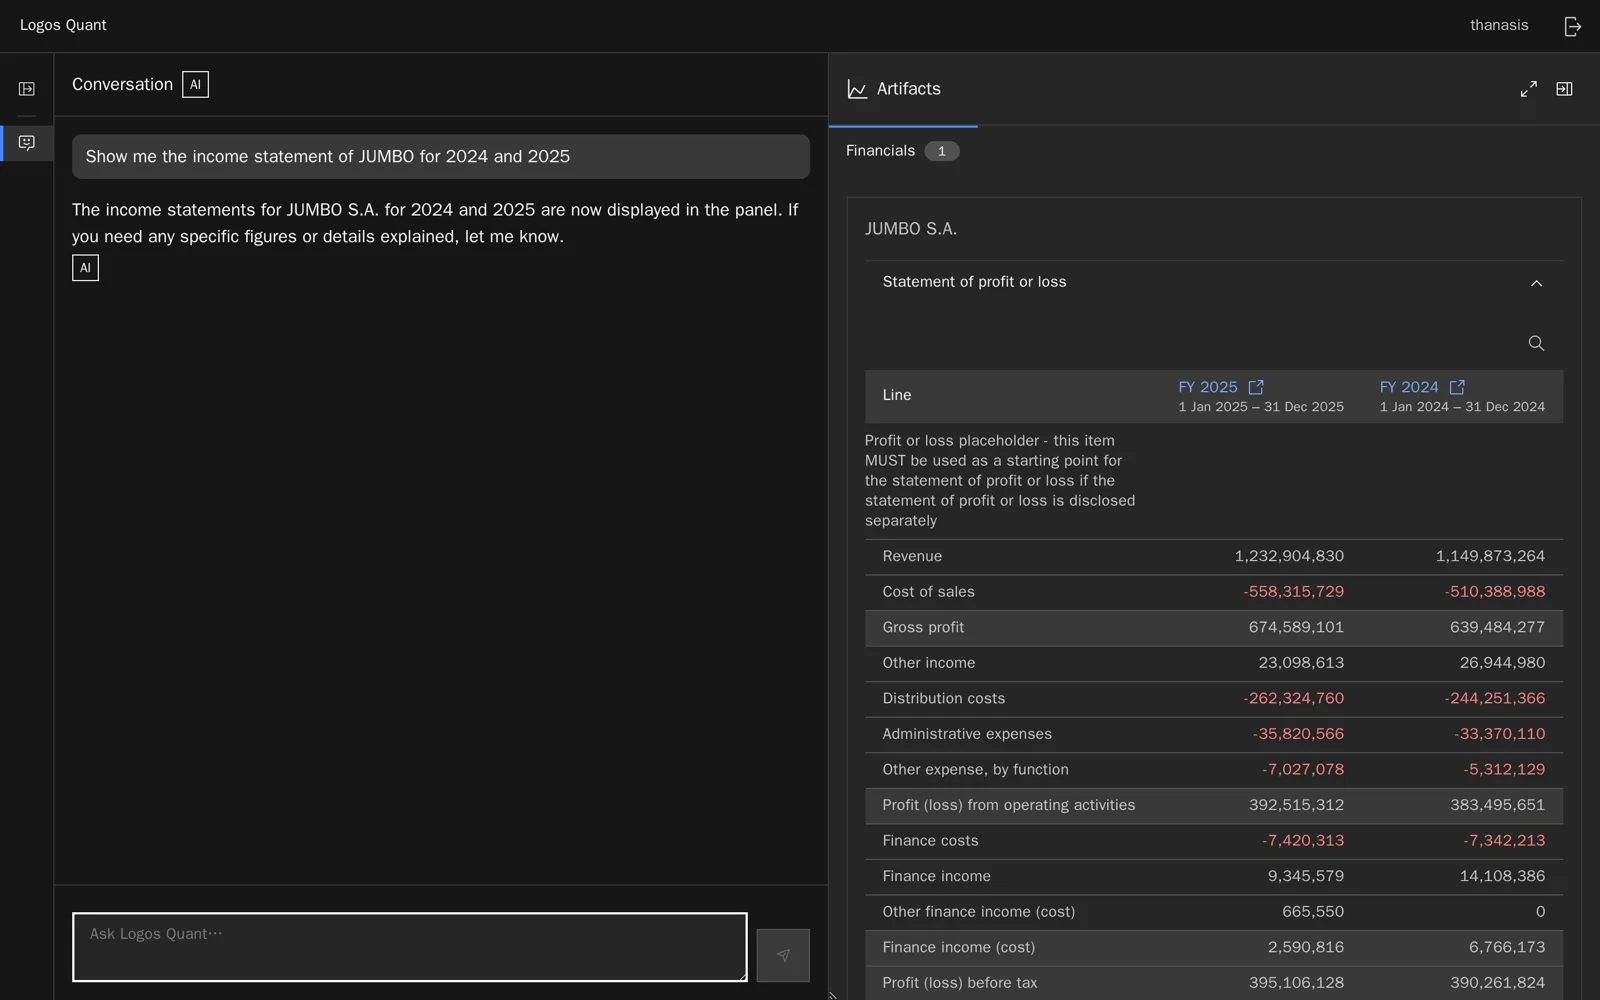Select distribution costs value -244,251,366
The width and height of the screenshot is (1600, 1000).
coord(1494,699)
